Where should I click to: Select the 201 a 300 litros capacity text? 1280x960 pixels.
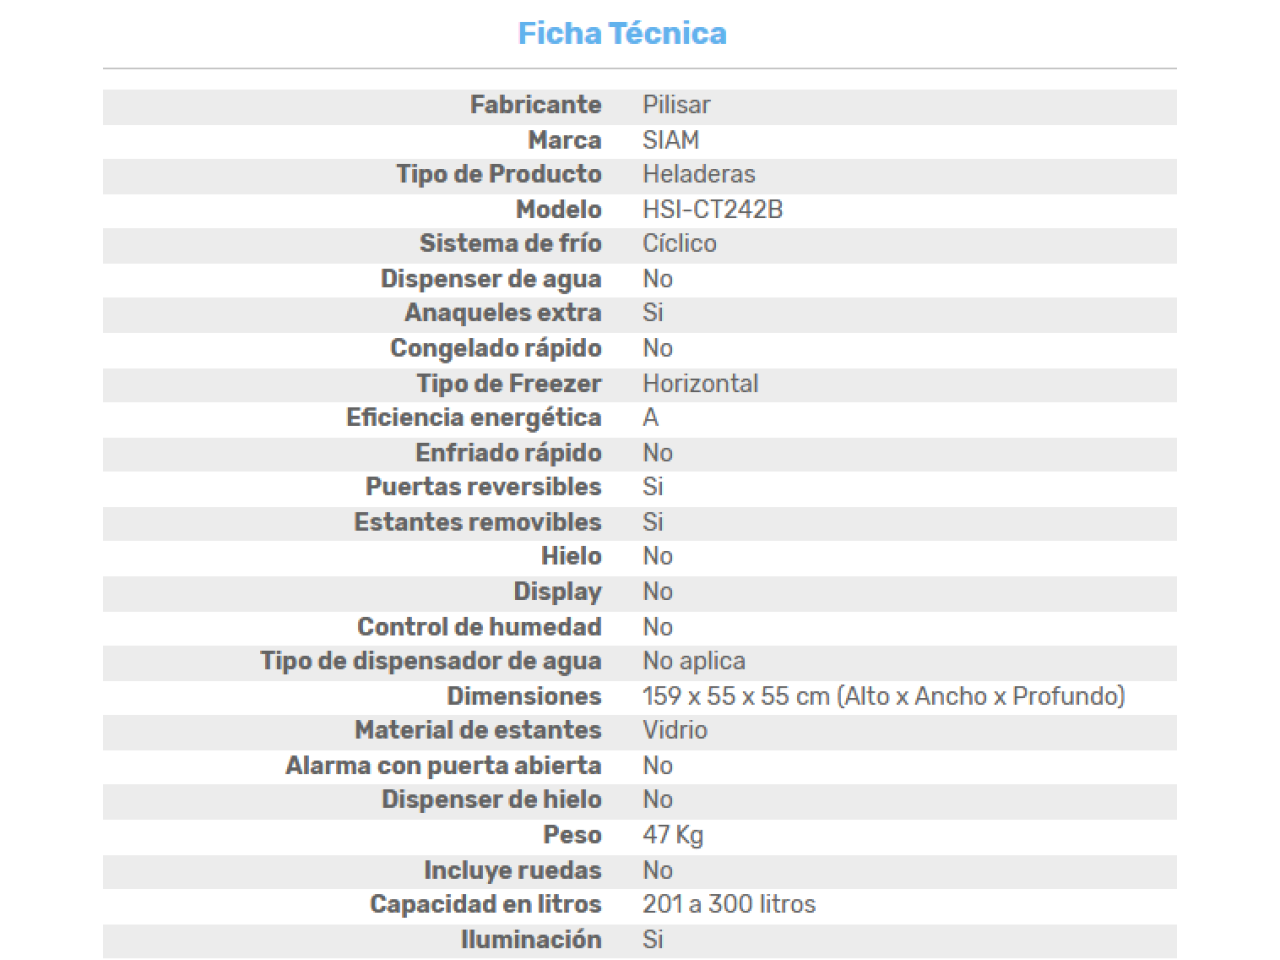coord(729,904)
